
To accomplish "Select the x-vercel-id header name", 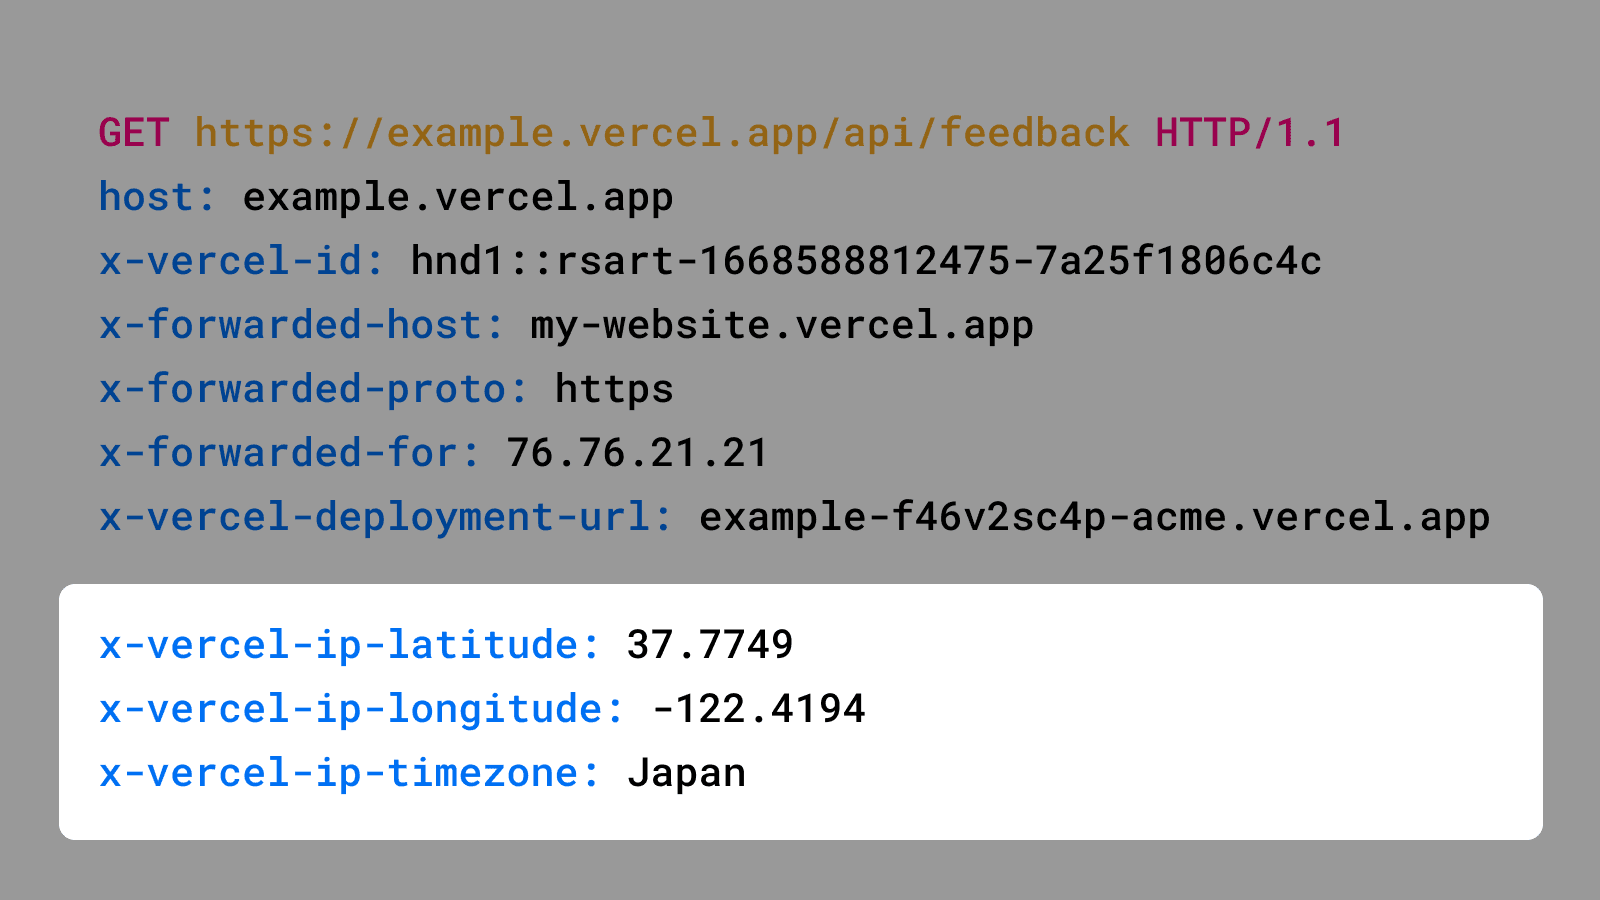I will 241,261.
